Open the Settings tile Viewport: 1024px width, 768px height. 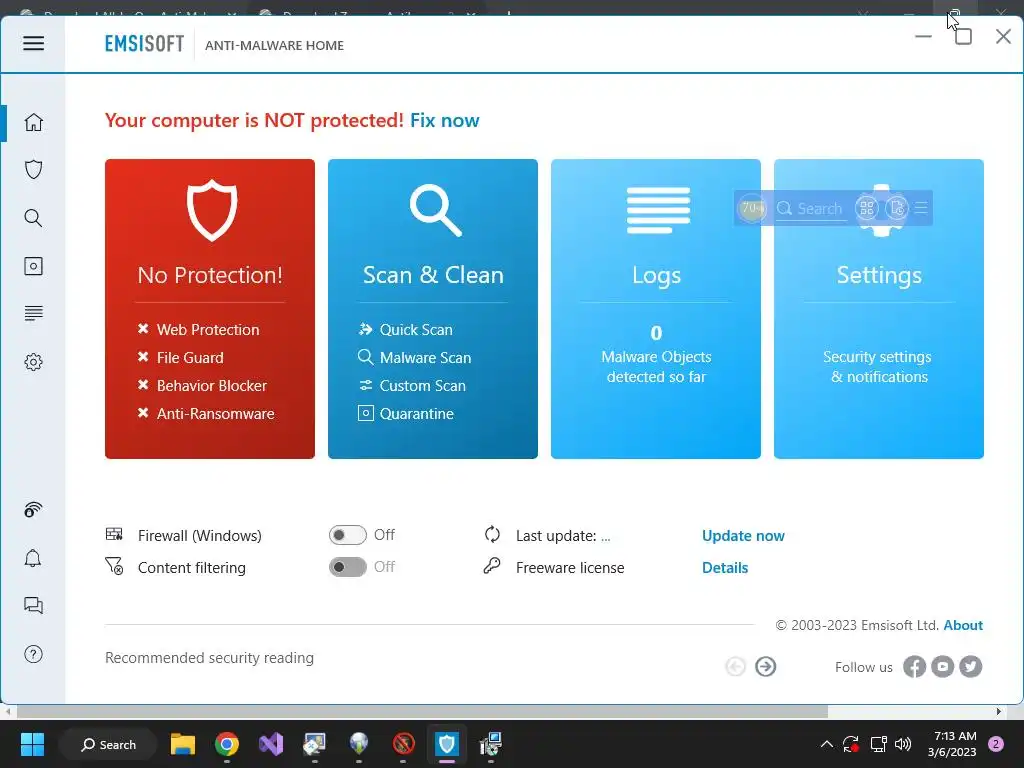click(x=879, y=309)
